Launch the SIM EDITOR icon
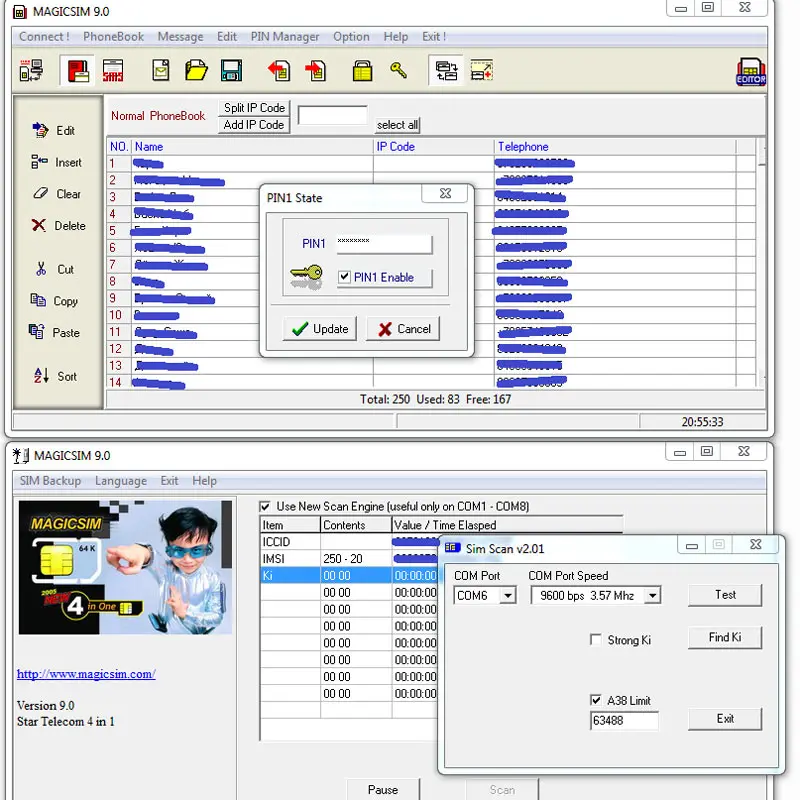Image resolution: width=800 pixels, height=800 pixels. (x=751, y=70)
